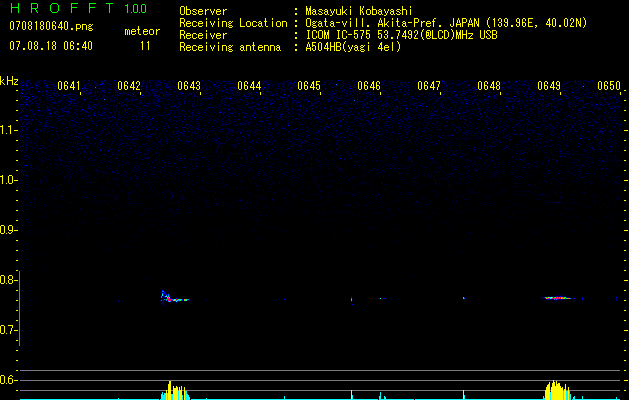The height and width of the screenshot is (400, 629).
Task: Click the receiver value ICOM IC-575 53.7492 MHz USB
Action: [402, 35]
